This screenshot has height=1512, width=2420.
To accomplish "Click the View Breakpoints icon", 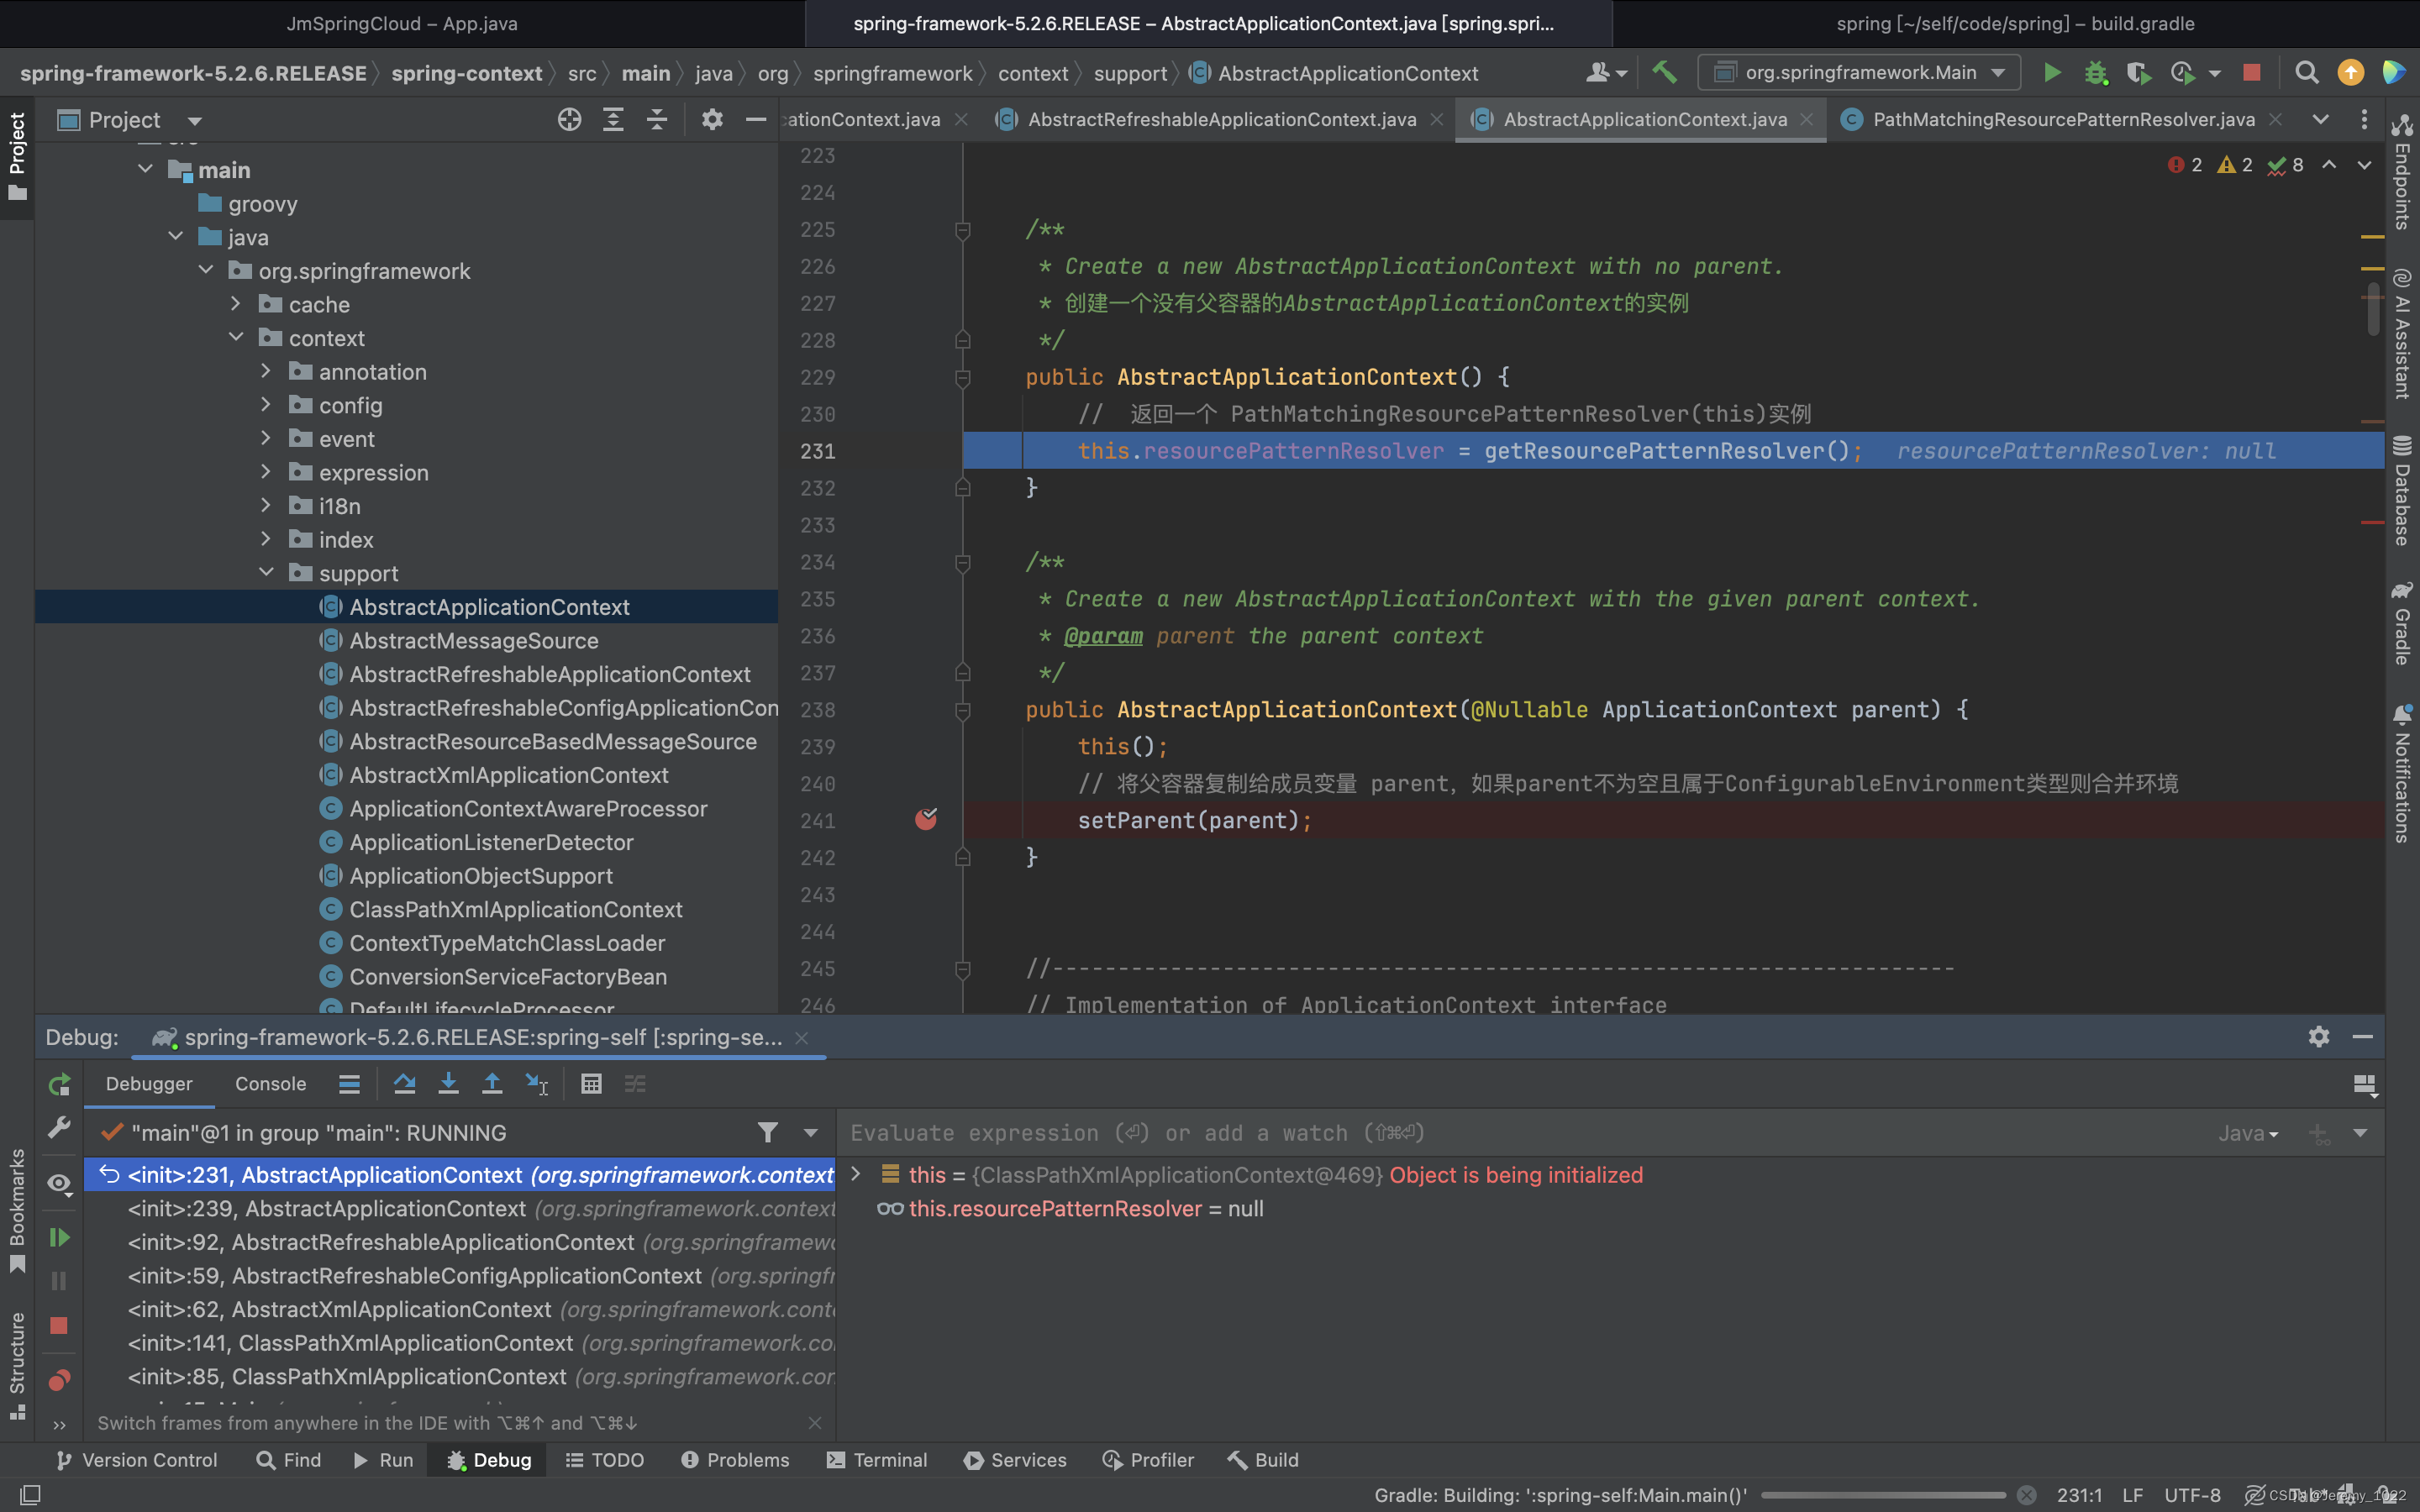I will pyautogui.click(x=59, y=1381).
